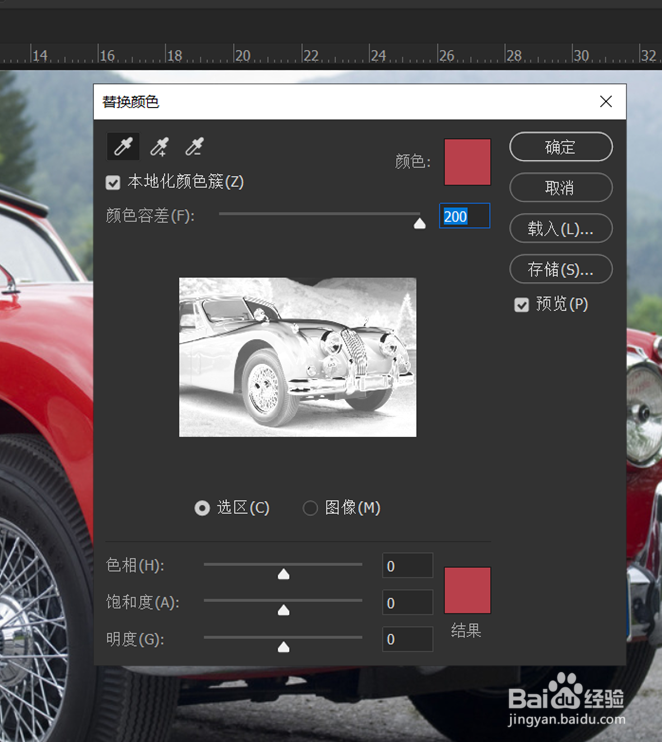Click ruler mark 20 on horizontal ruler
662x742 pixels.
click(x=243, y=56)
